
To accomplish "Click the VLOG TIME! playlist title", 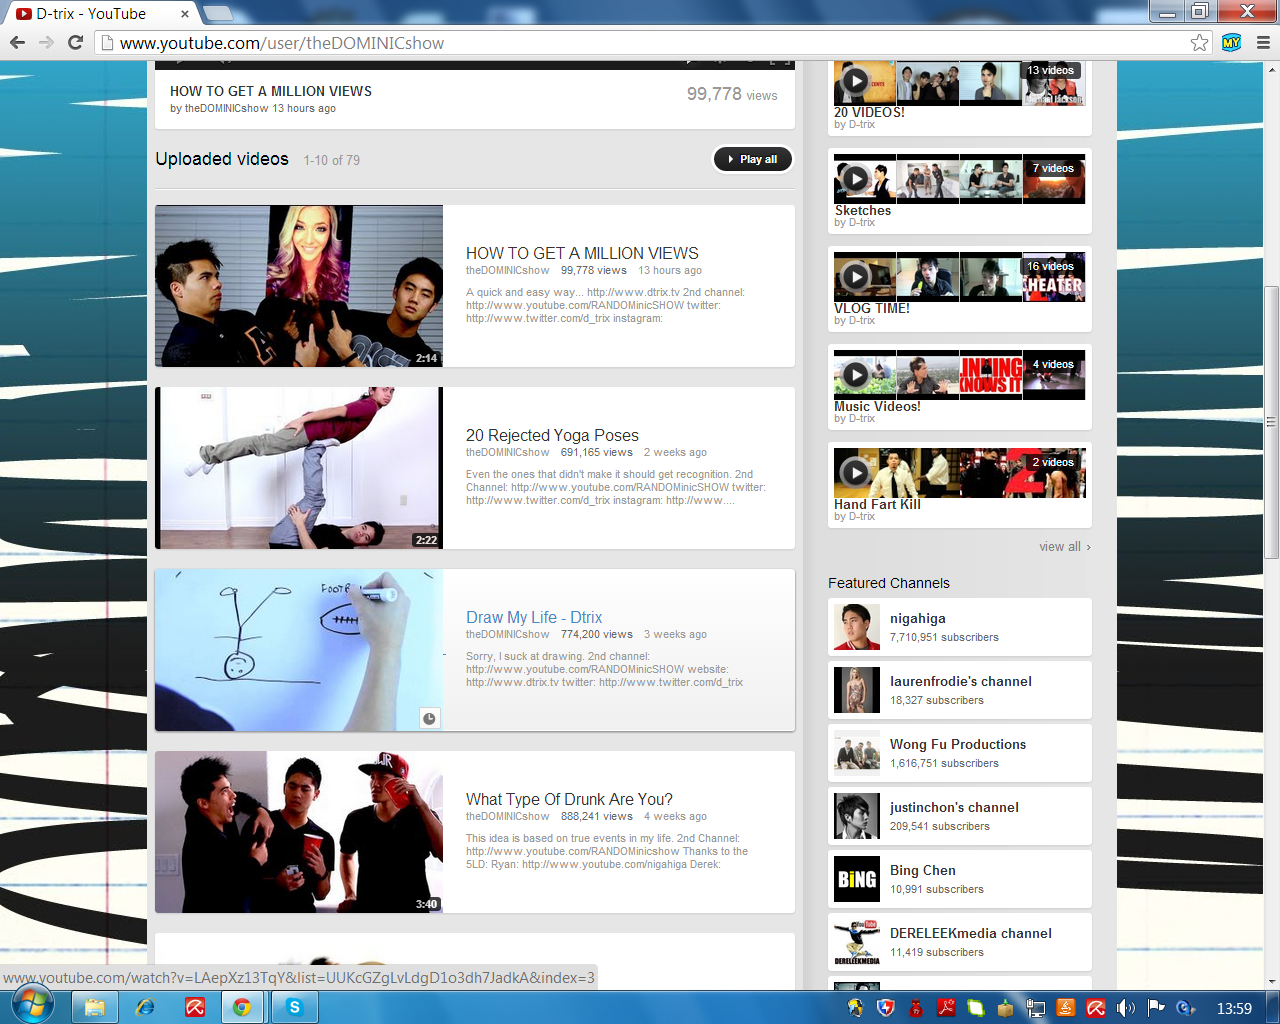I will tap(872, 308).
